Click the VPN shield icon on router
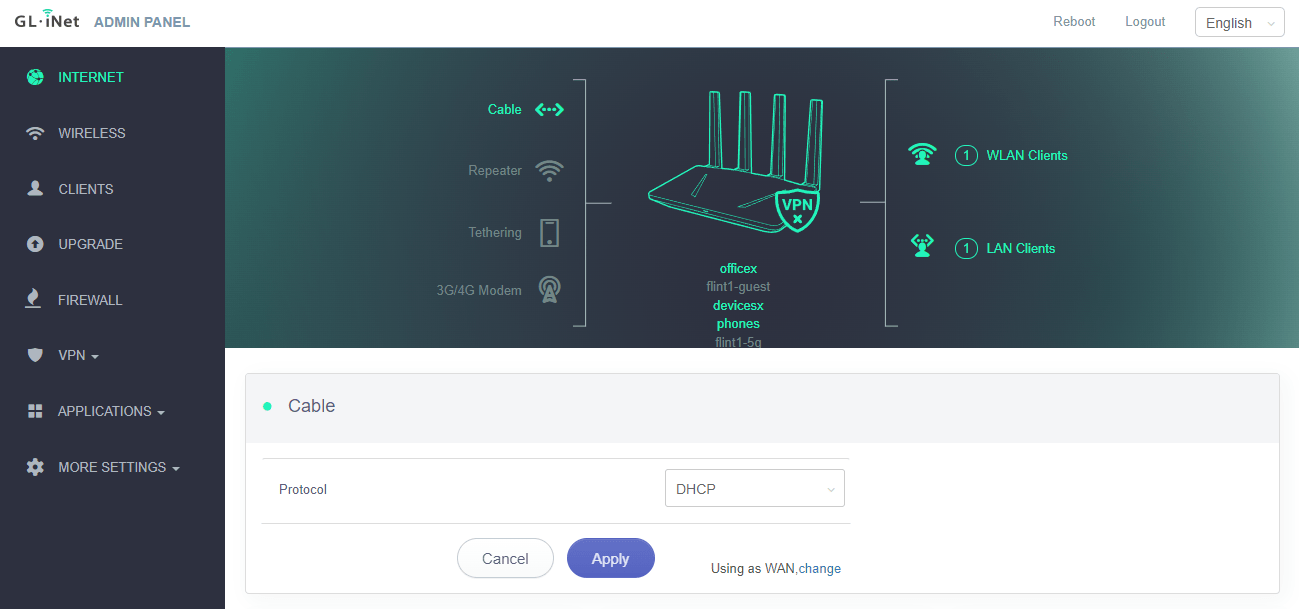Viewport: 1299px width, 609px height. click(x=798, y=208)
